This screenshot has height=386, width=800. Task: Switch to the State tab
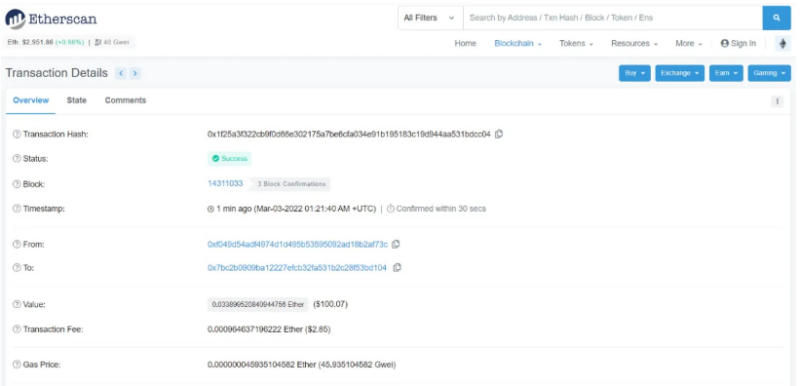pos(77,100)
